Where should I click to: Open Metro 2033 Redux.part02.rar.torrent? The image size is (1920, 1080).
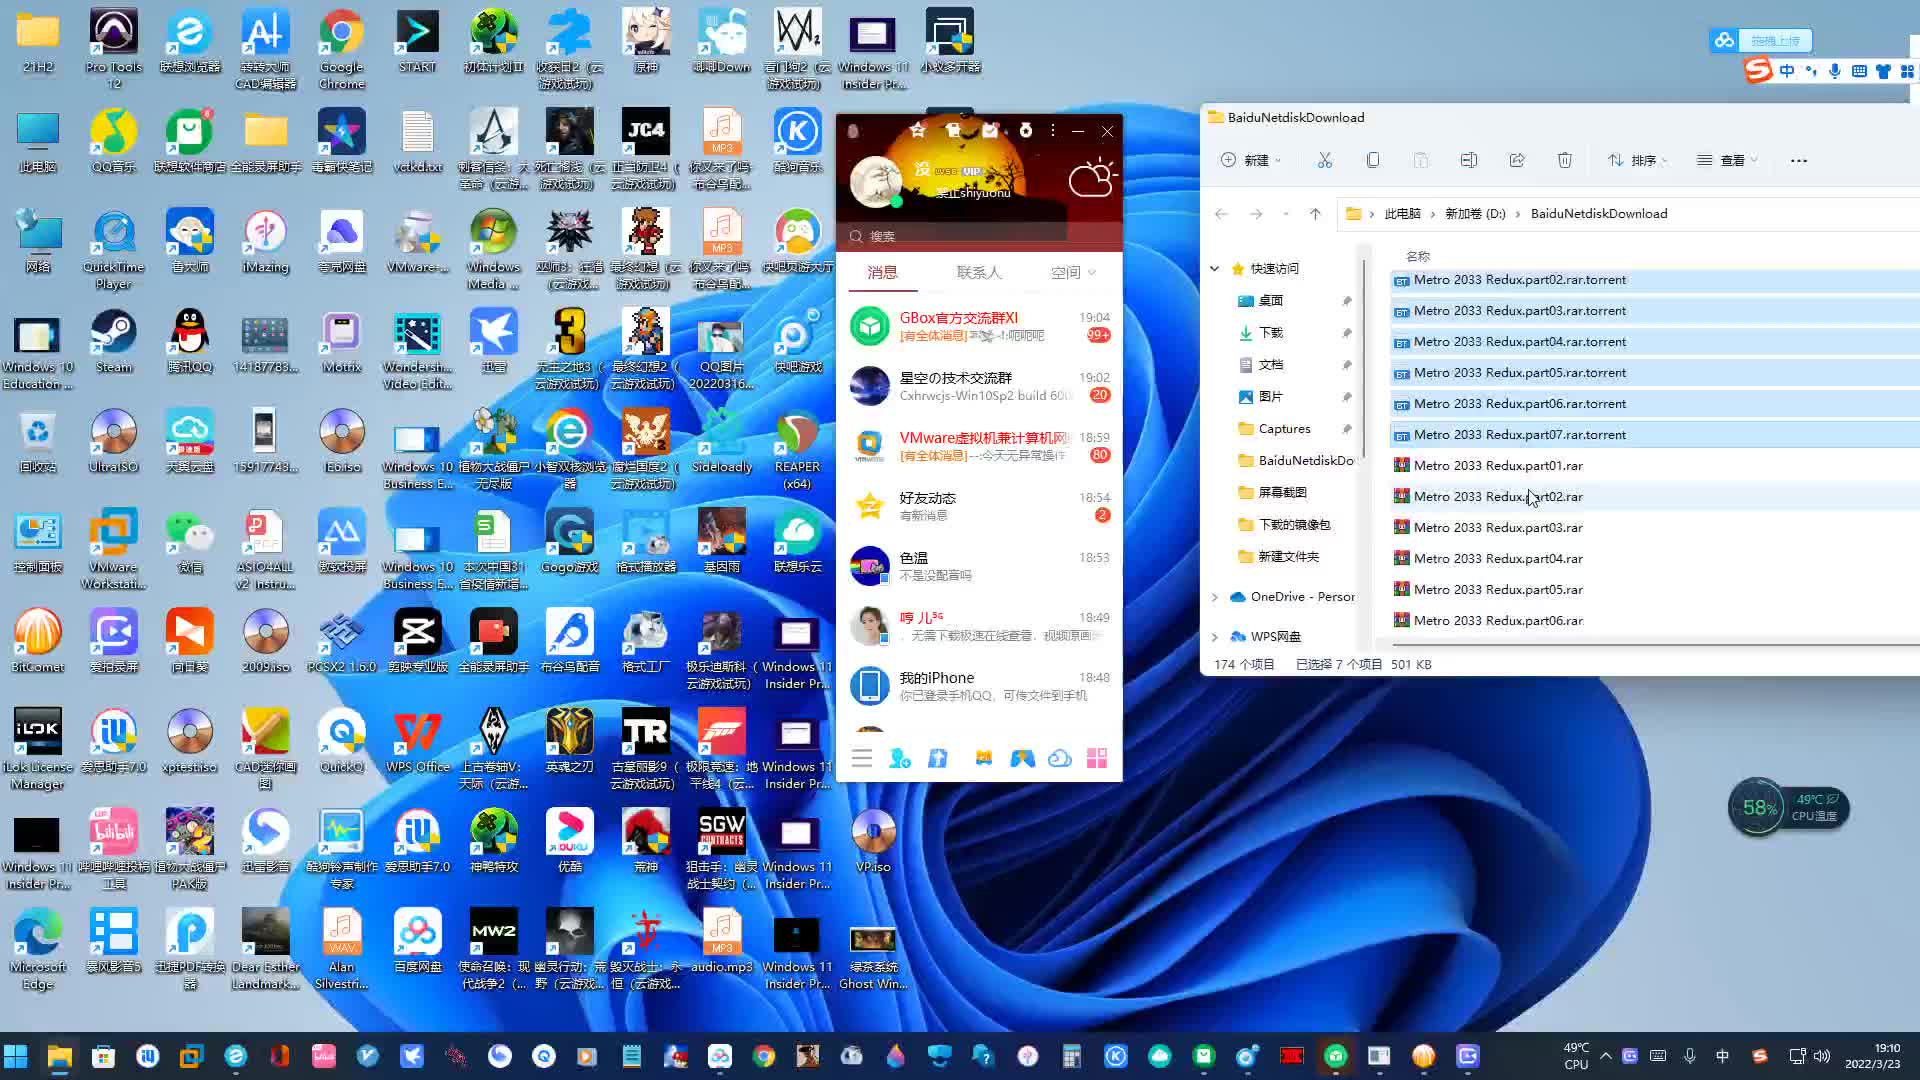[x=1518, y=278]
